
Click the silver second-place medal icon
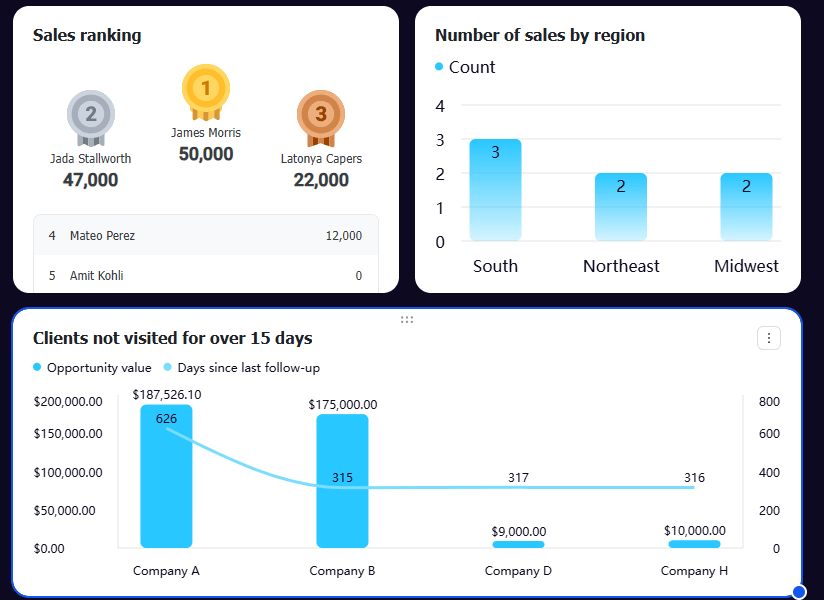(x=90, y=118)
